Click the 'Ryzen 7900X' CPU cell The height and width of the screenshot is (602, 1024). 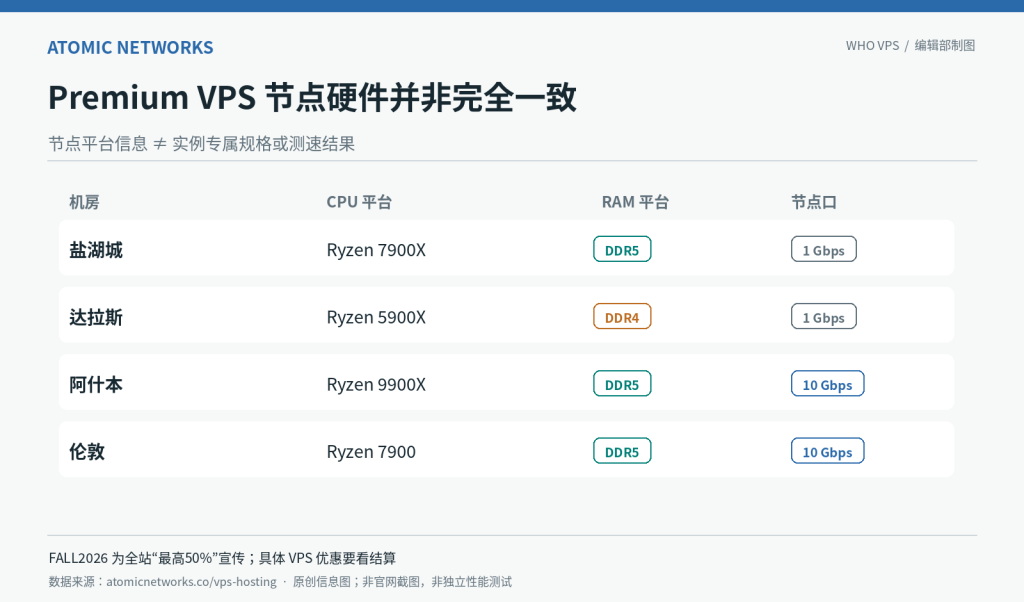[376, 250]
